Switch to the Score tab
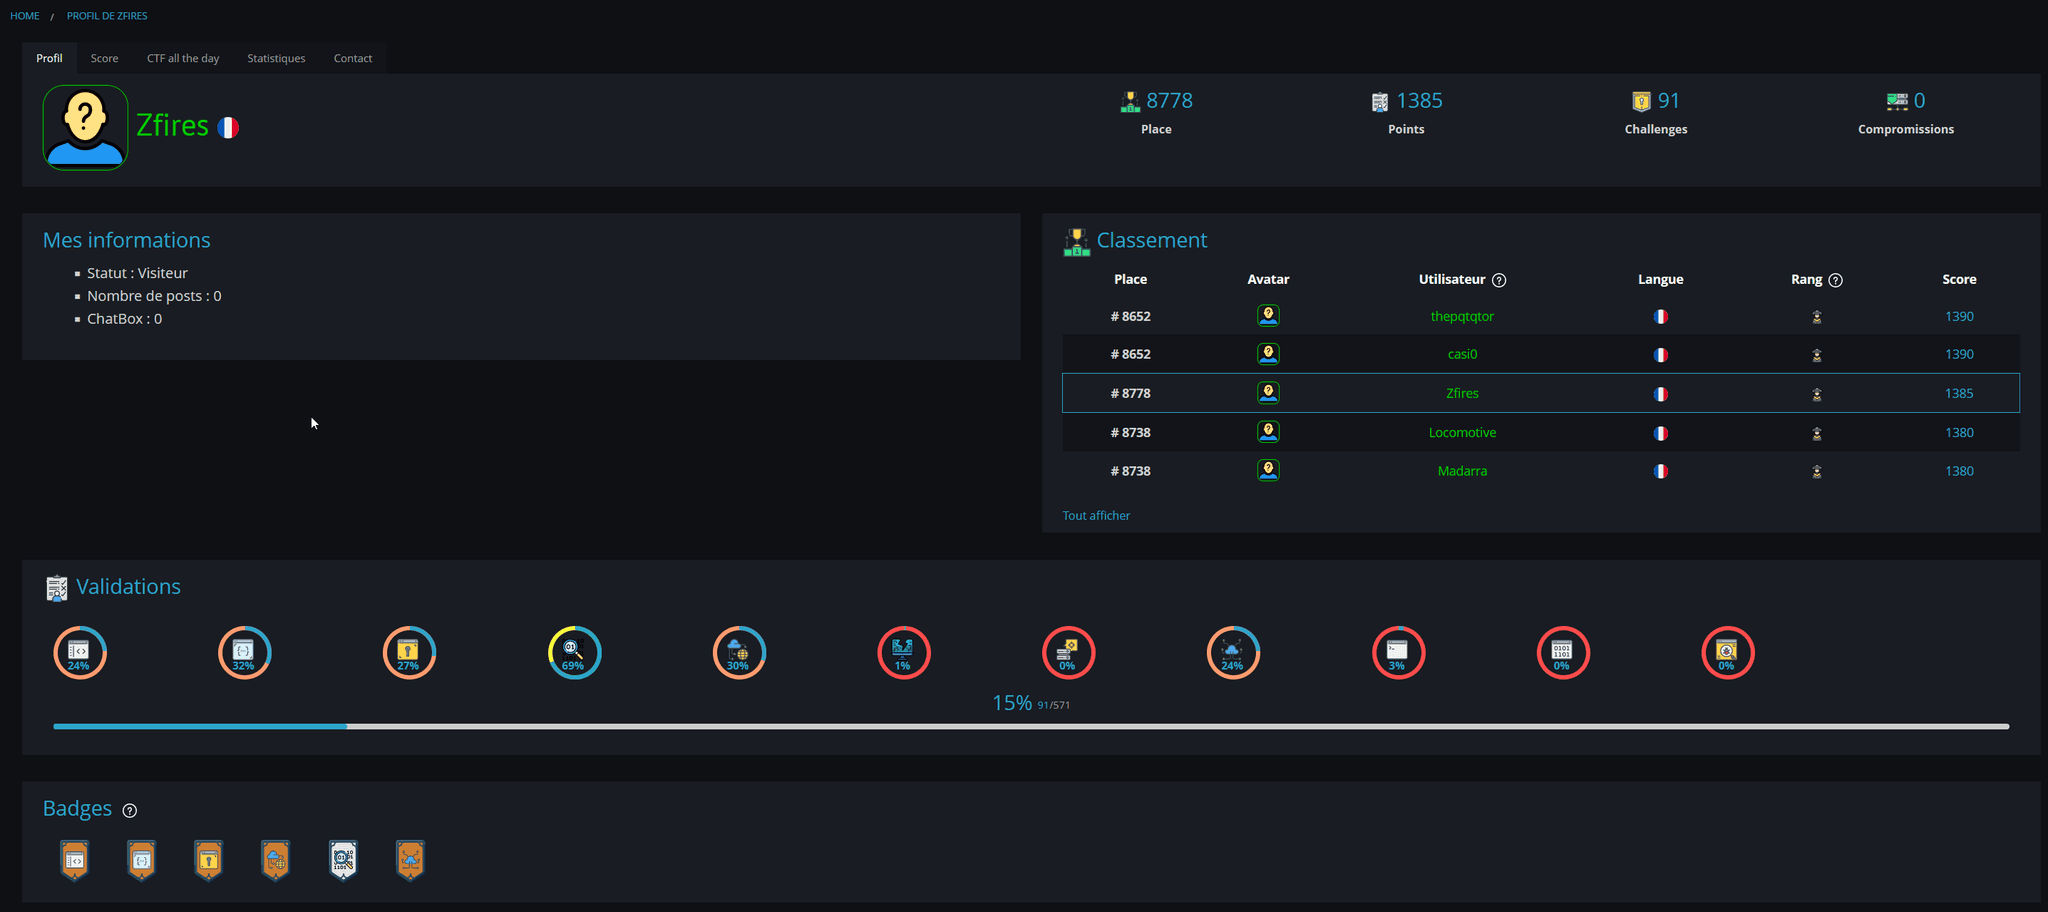 coord(104,58)
